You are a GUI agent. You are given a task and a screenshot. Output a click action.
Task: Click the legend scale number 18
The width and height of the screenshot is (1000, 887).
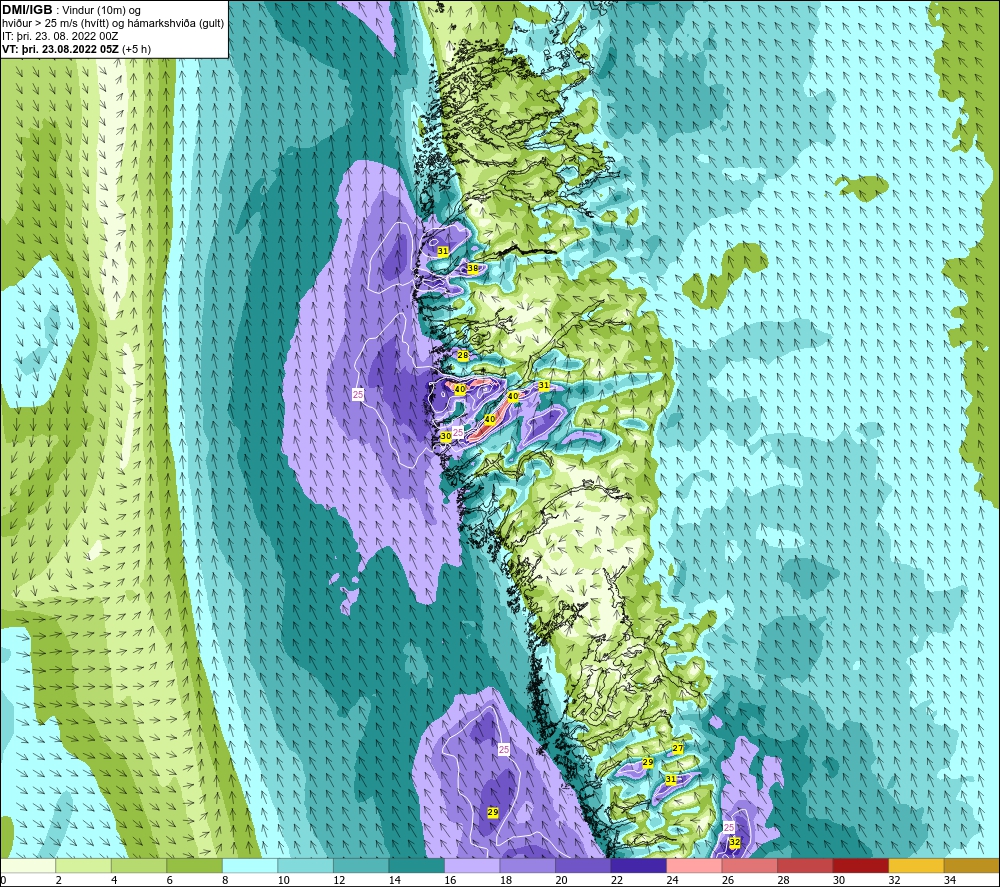(x=505, y=880)
